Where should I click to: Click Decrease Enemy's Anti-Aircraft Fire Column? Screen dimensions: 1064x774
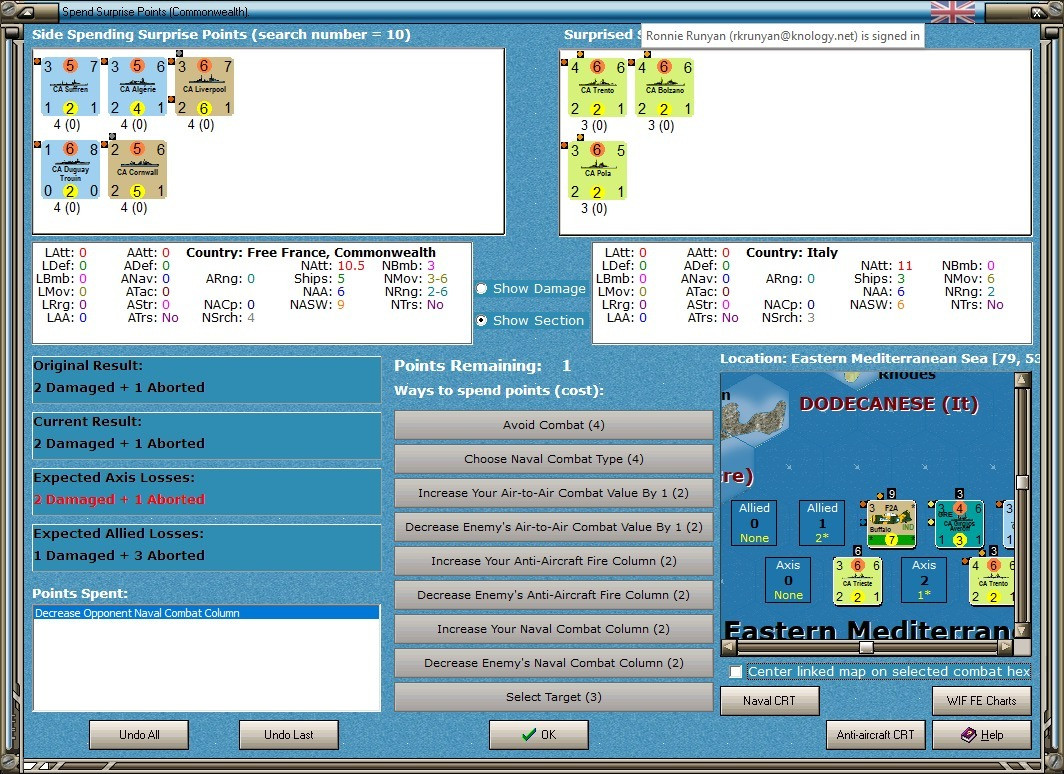coord(554,594)
